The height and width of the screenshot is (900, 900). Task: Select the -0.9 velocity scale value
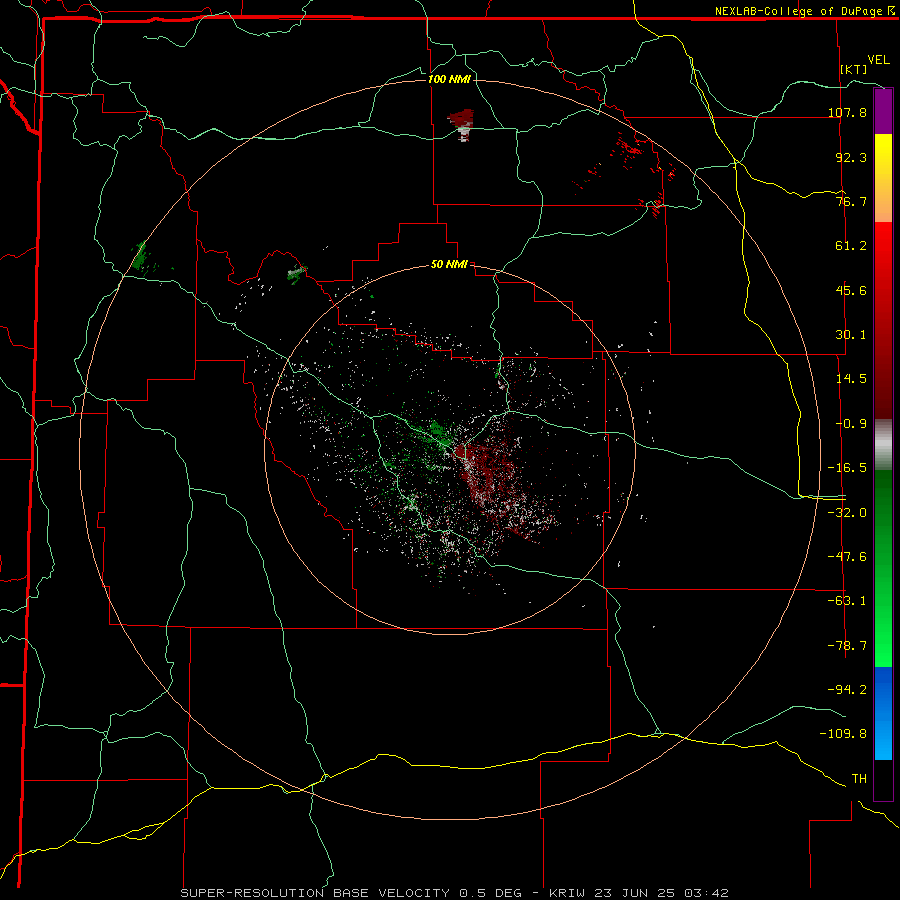851,424
